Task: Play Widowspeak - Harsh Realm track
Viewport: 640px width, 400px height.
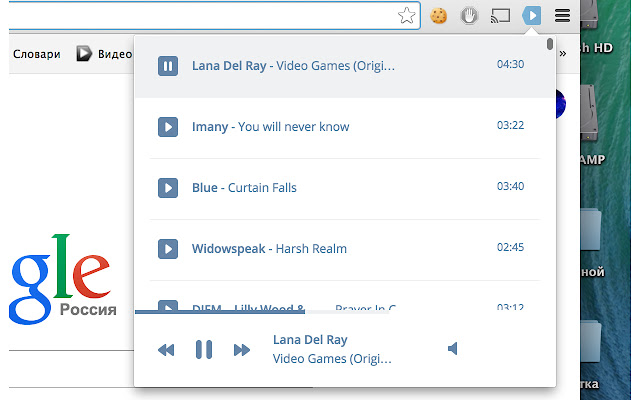Action: (x=168, y=249)
